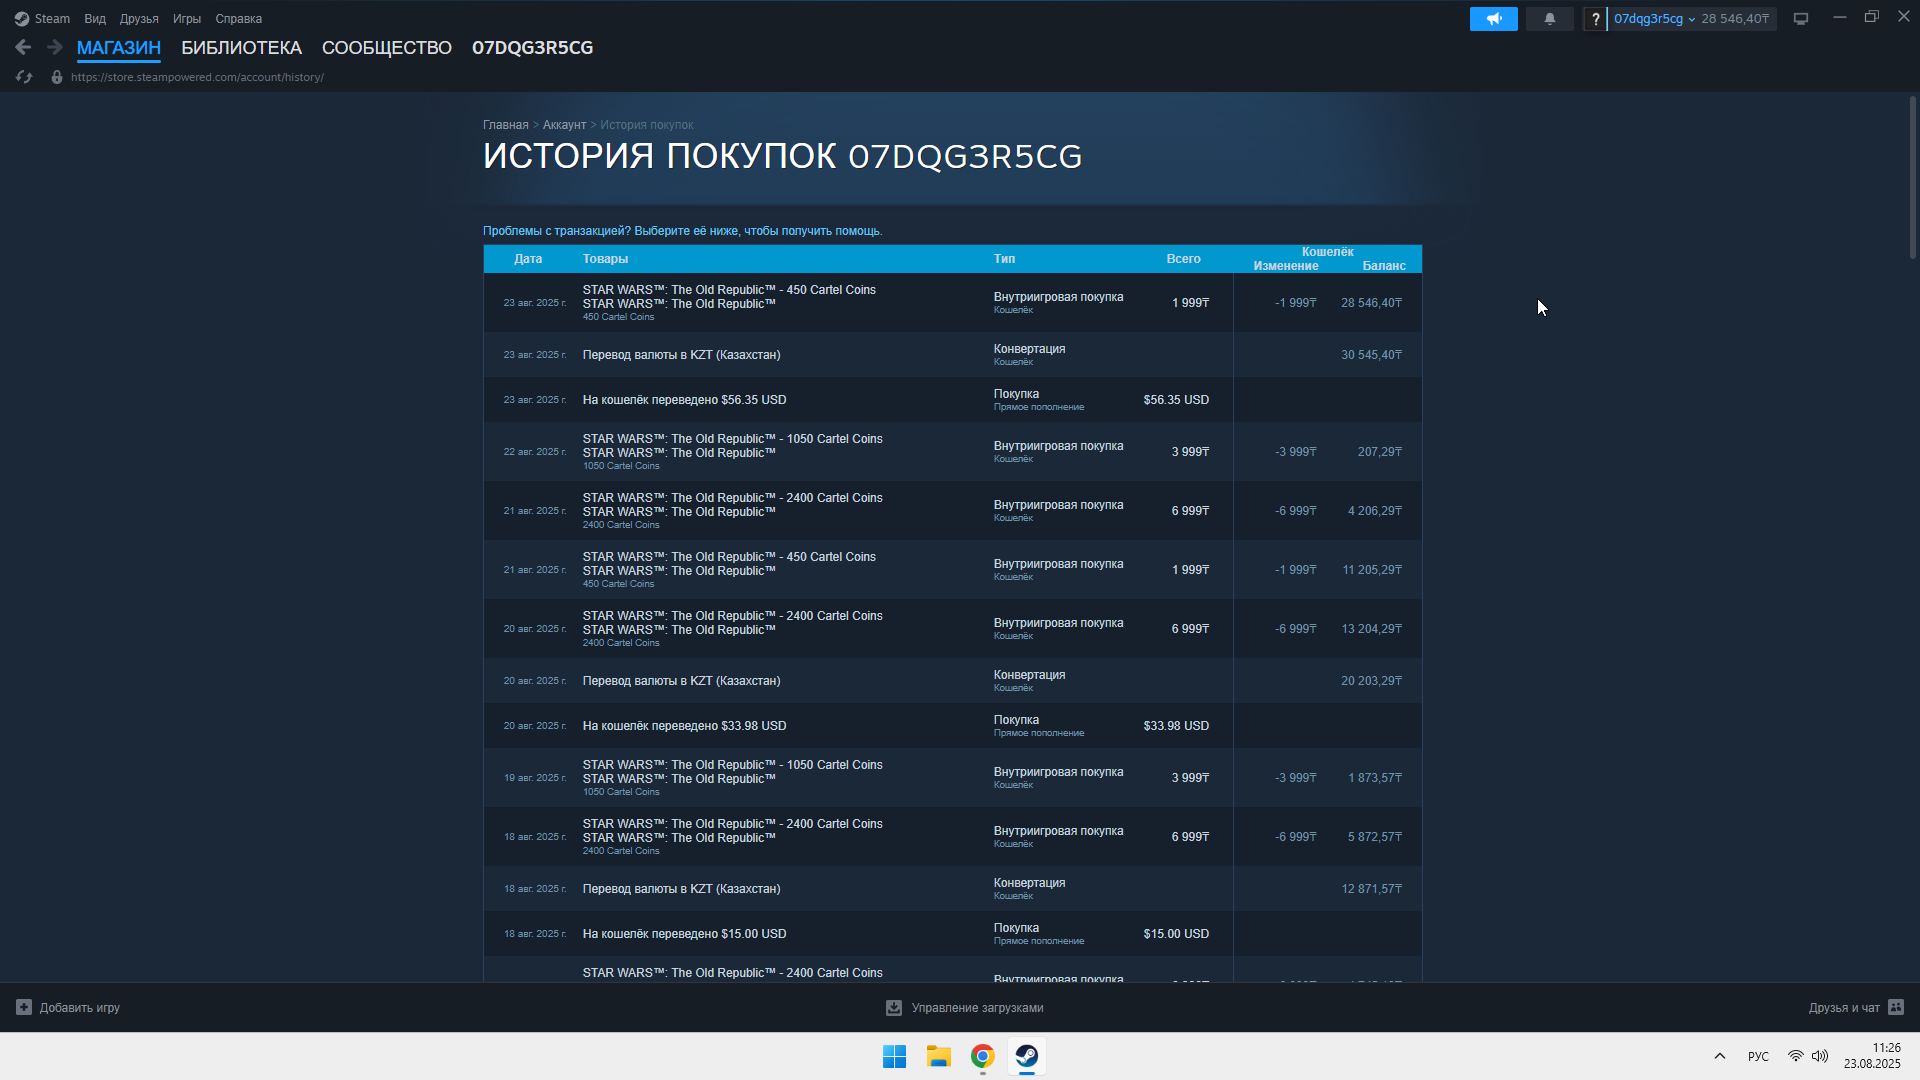This screenshot has height=1080, width=1920.
Task: Select 21 авг. 2400 Cartel Coins transaction
Action: coord(952,511)
